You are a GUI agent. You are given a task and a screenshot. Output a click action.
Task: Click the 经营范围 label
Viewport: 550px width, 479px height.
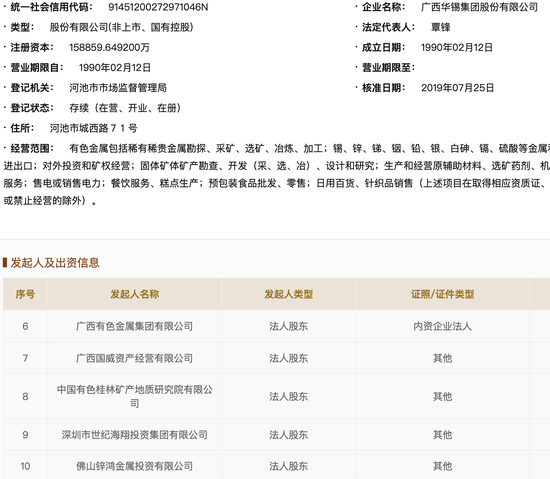tap(32, 148)
